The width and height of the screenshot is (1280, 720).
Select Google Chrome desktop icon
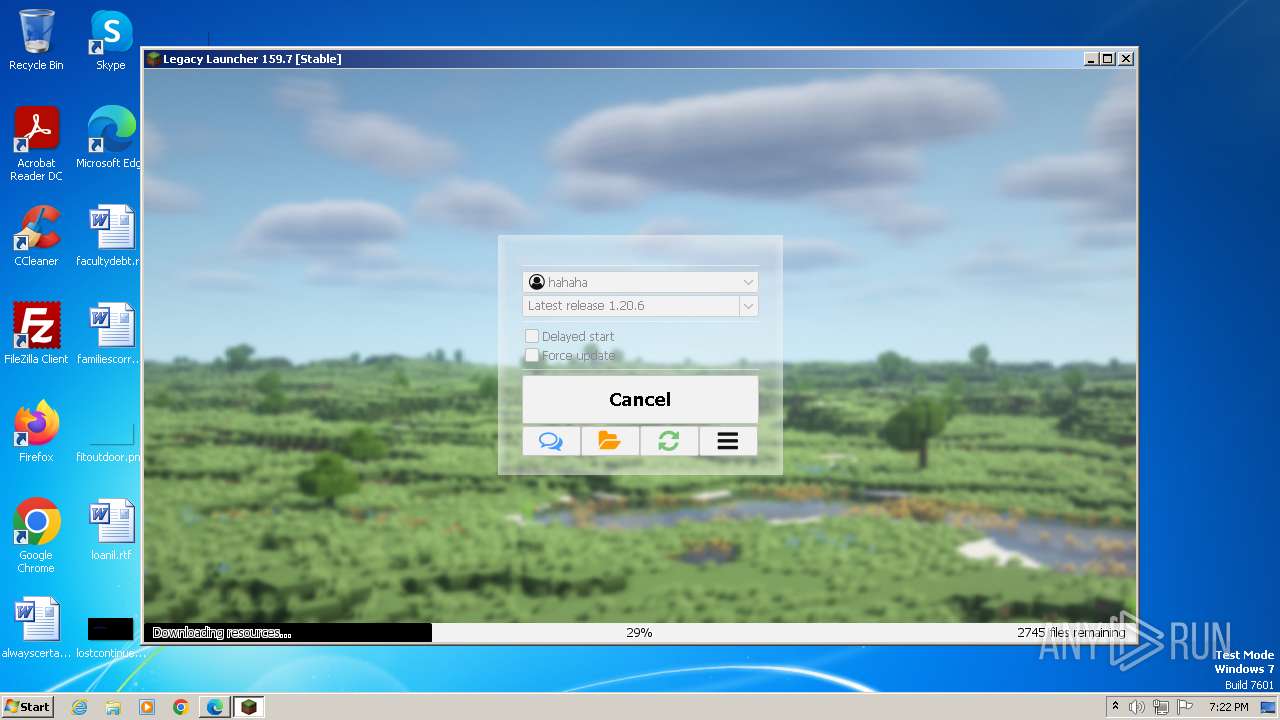click(36, 536)
